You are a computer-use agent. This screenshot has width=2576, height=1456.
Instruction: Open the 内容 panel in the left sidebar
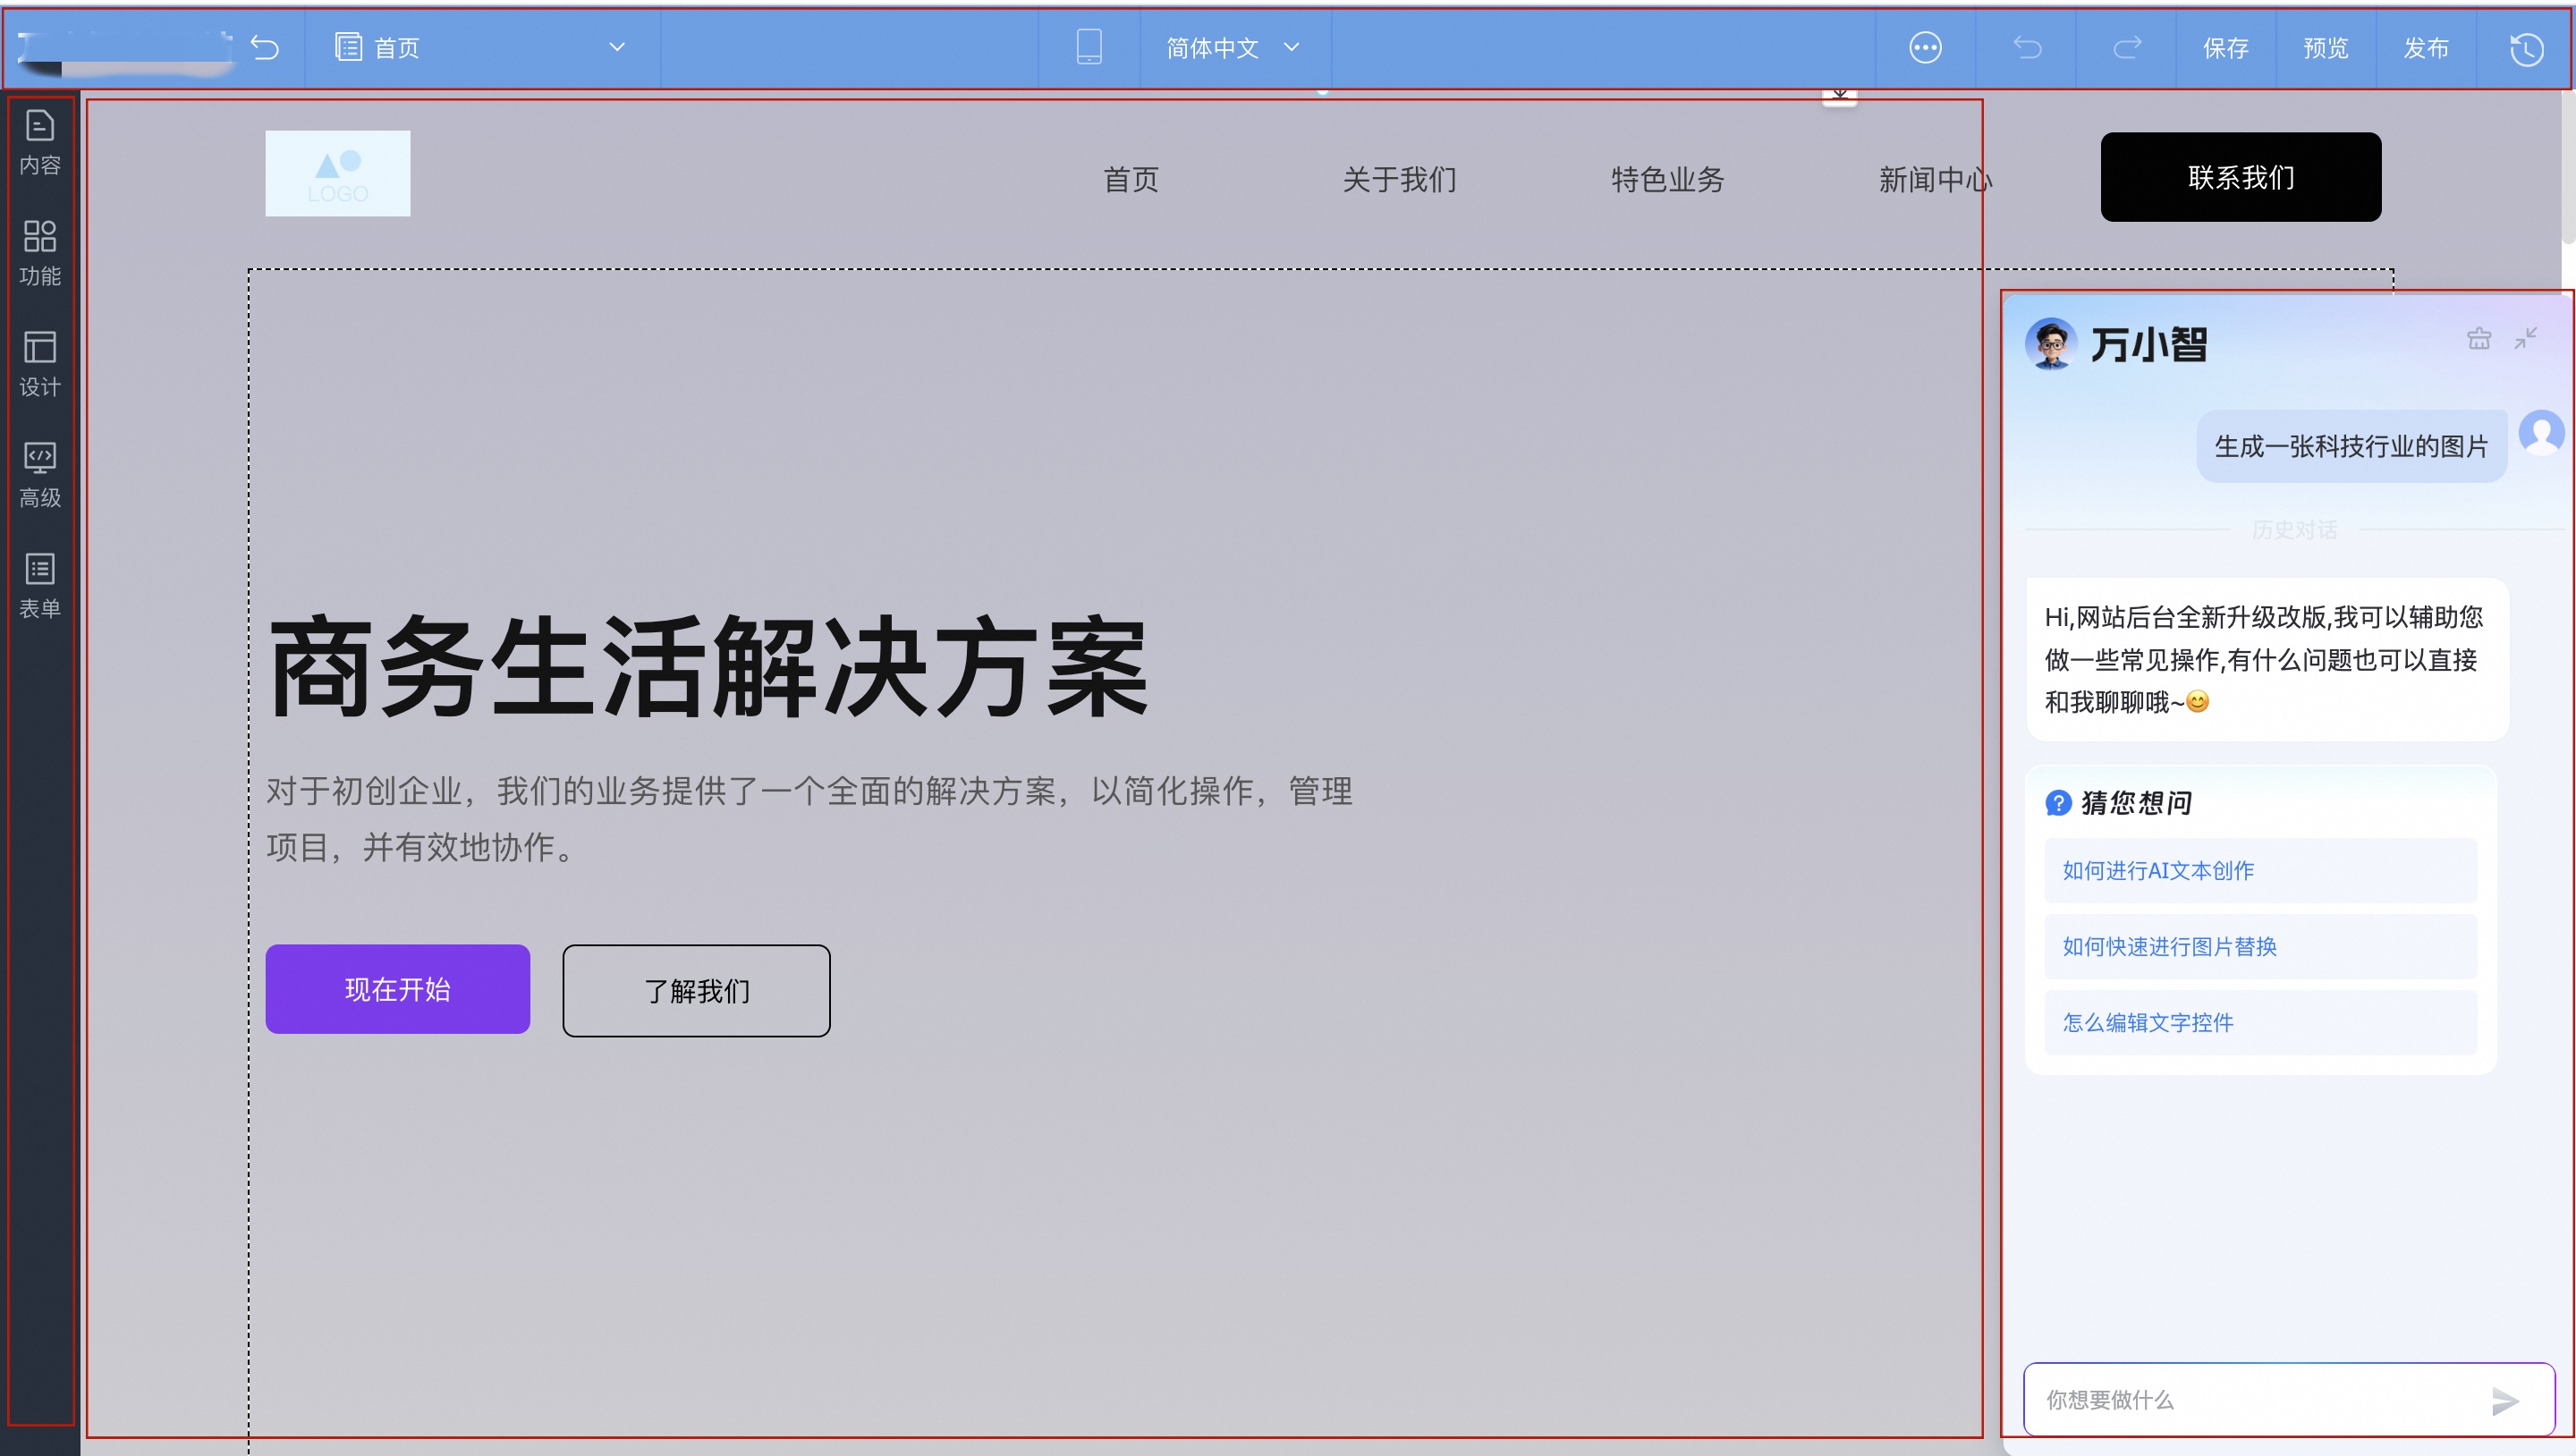[x=40, y=140]
